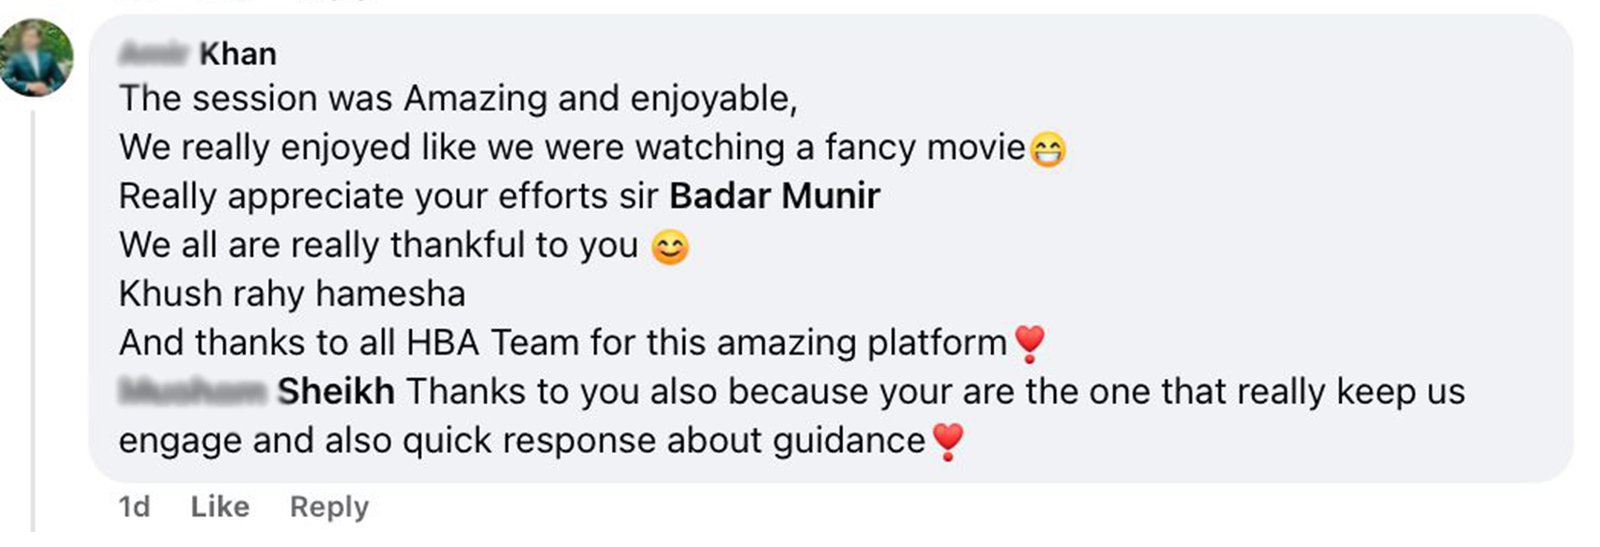Click the 'Khush rahy hamesha' line
Viewport: 1600px width, 547px height.
point(291,294)
